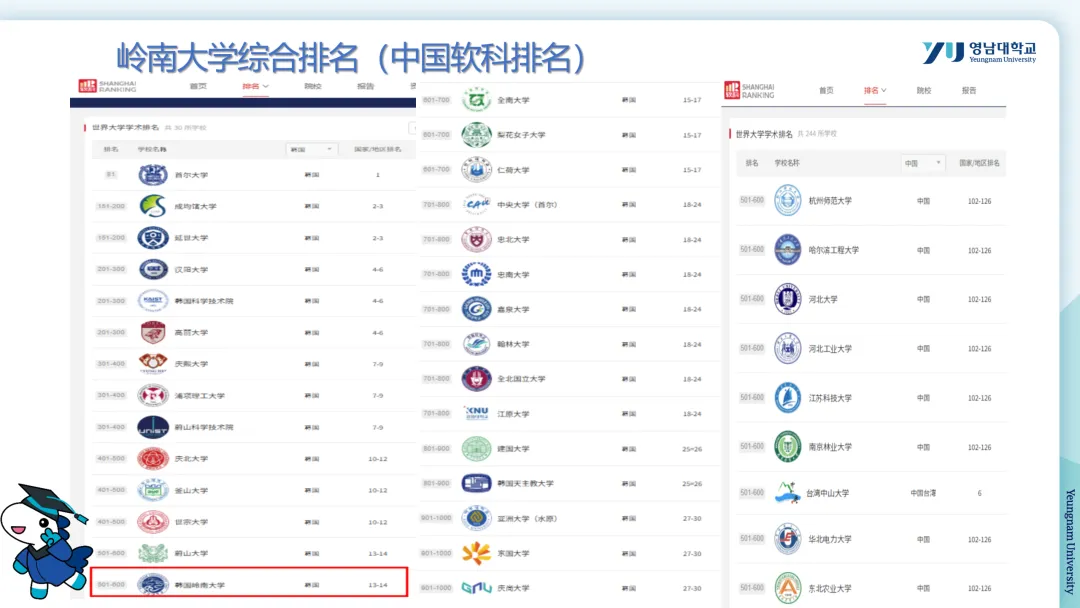Open the 蔚山大学 school name link

click(x=191, y=553)
